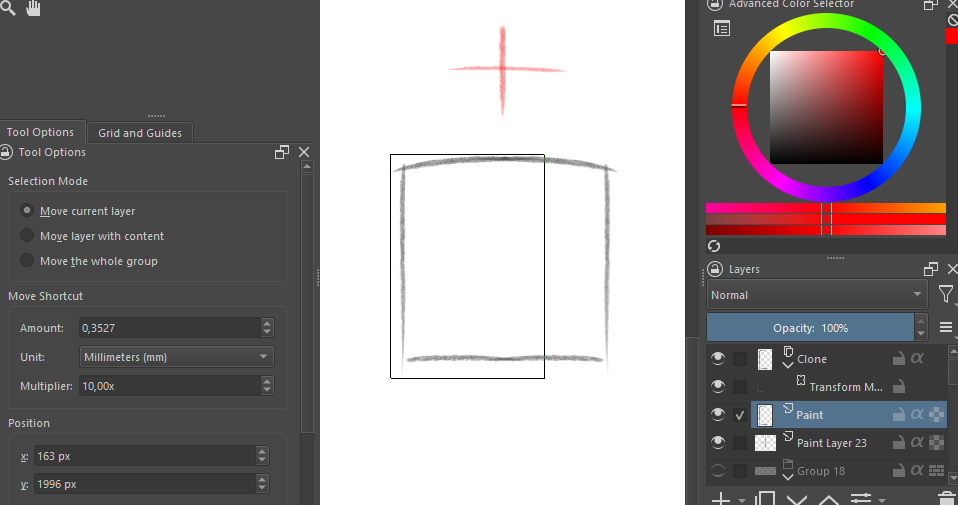Image resolution: width=958 pixels, height=505 pixels.
Task: Check the Paint Layer 23 checkbox
Action: coord(740,443)
